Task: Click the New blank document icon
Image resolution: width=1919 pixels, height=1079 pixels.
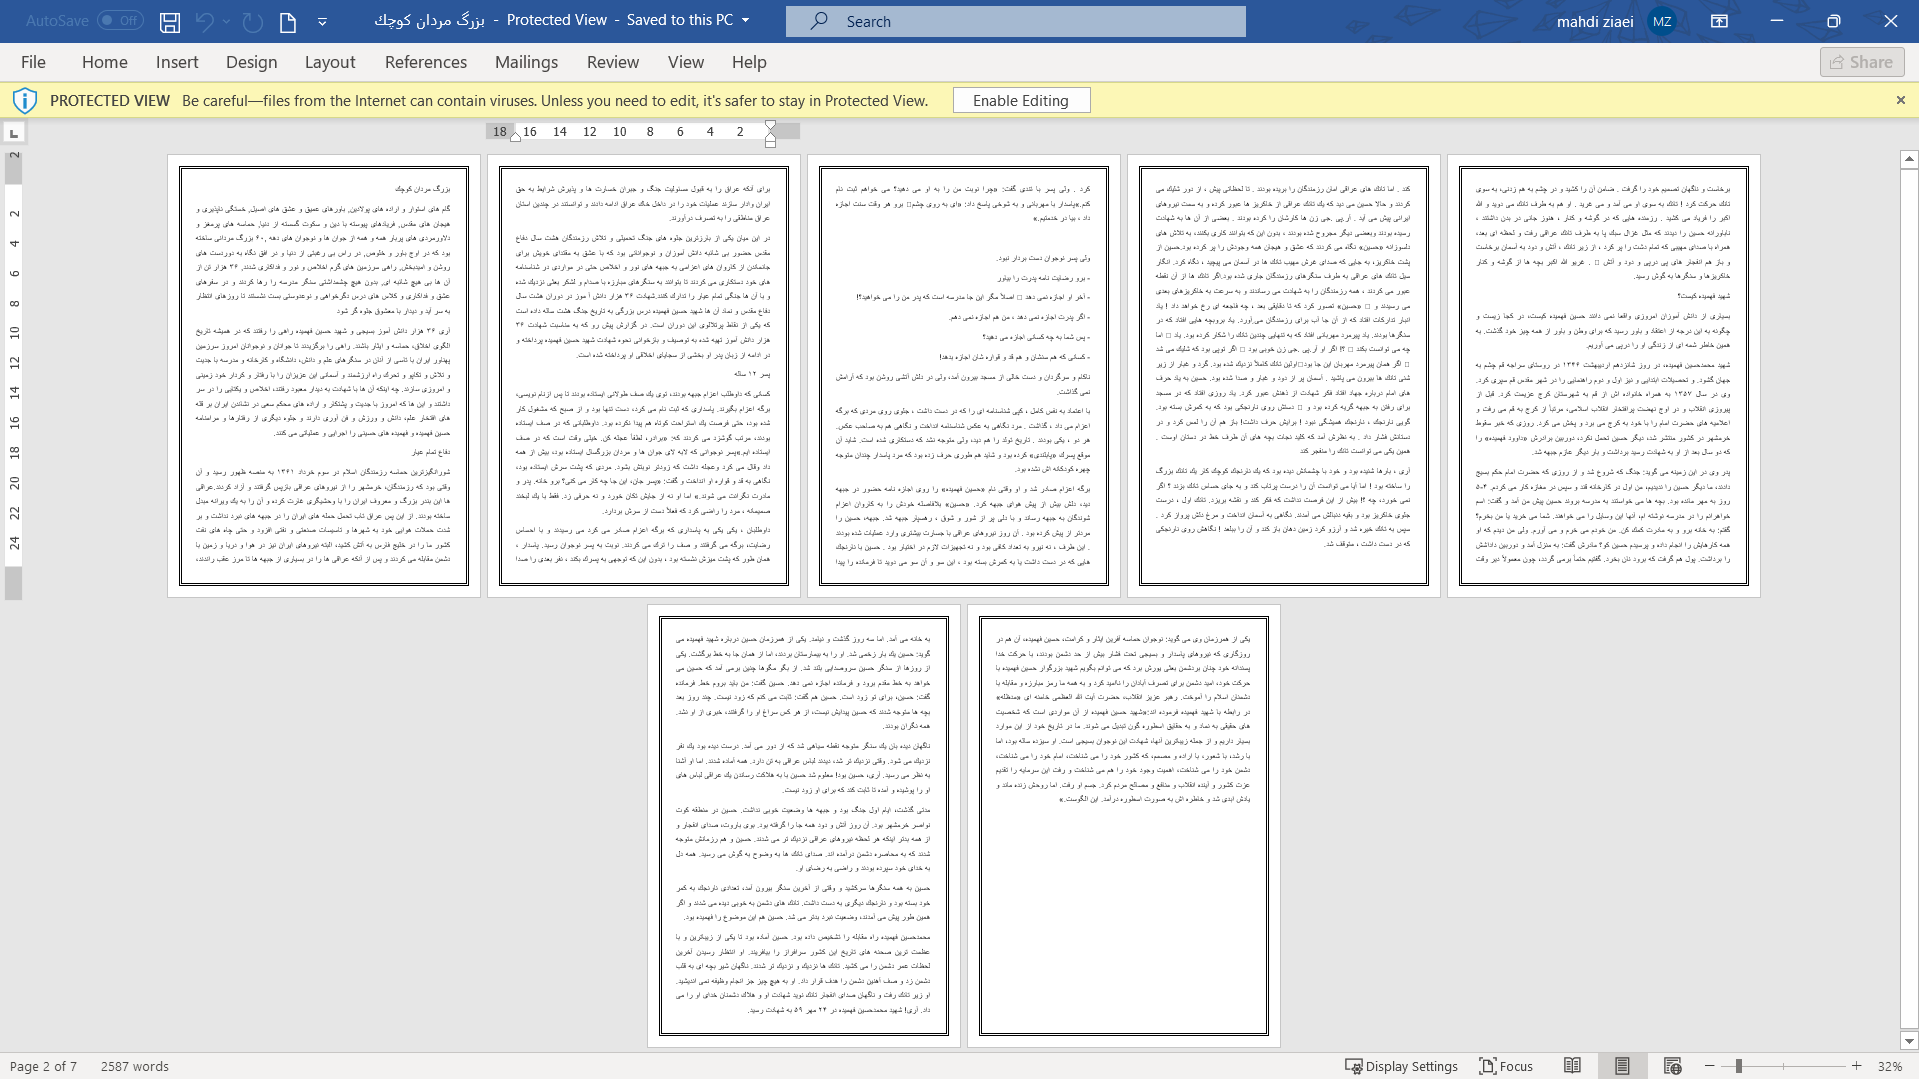Action: (288, 21)
